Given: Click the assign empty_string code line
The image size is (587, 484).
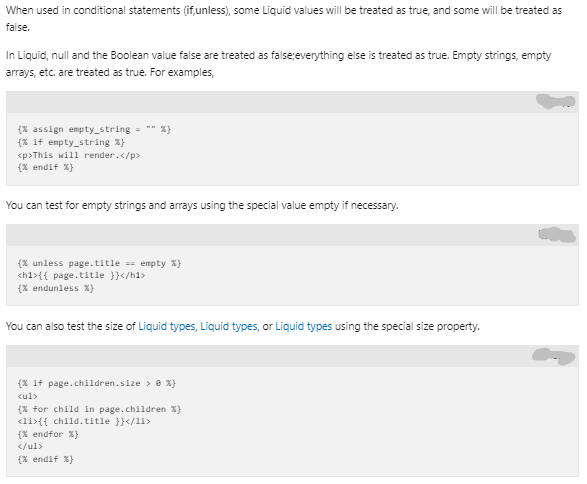Looking at the screenshot, I should [x=94, y=130].
